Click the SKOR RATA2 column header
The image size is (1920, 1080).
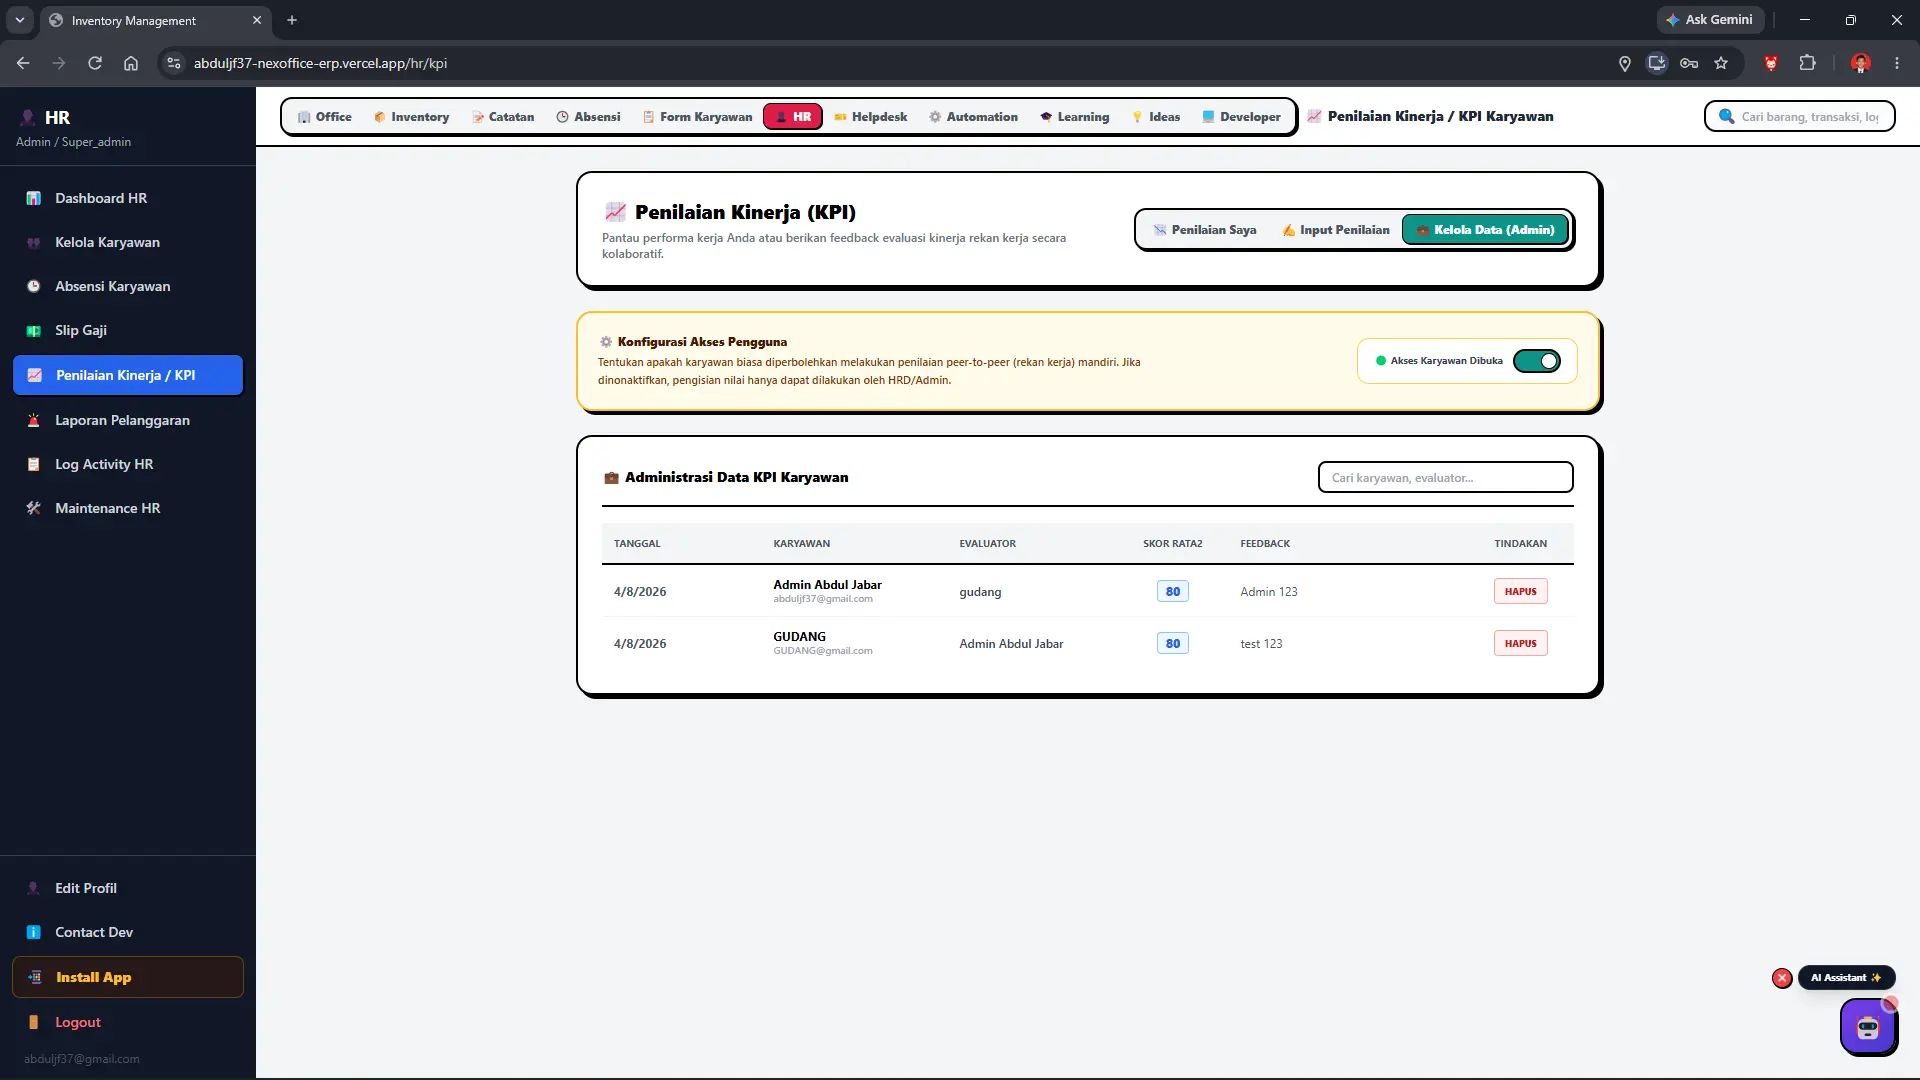(x=1172, y=544)
